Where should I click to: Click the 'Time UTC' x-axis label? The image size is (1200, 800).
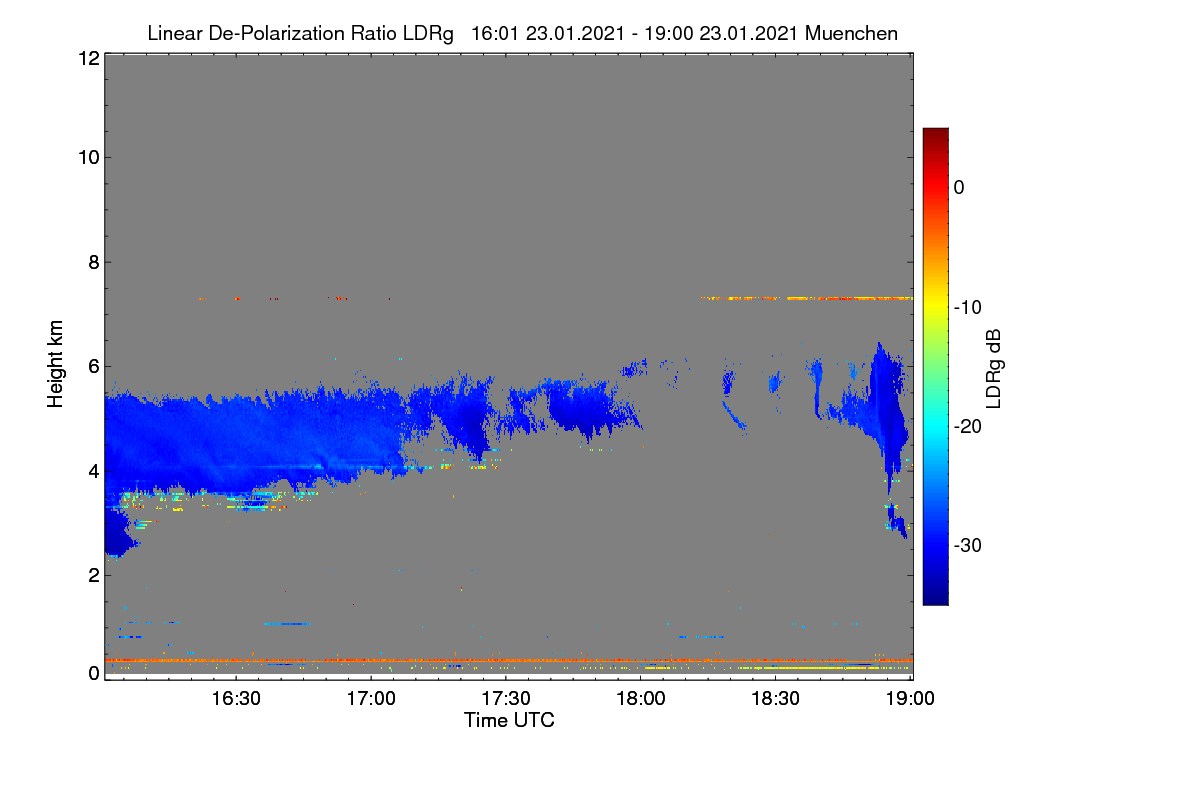tap(509, 720)
